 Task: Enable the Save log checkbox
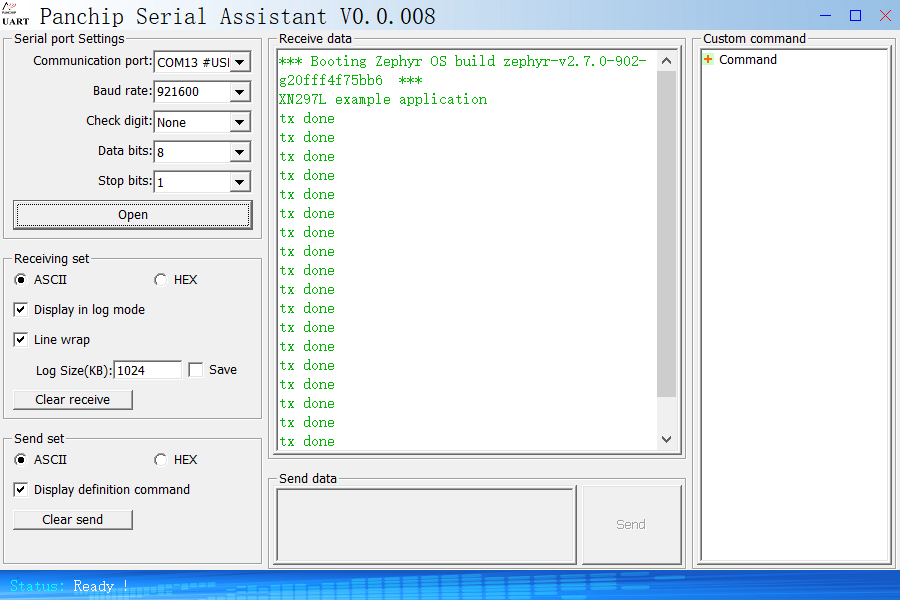[196, 370]
